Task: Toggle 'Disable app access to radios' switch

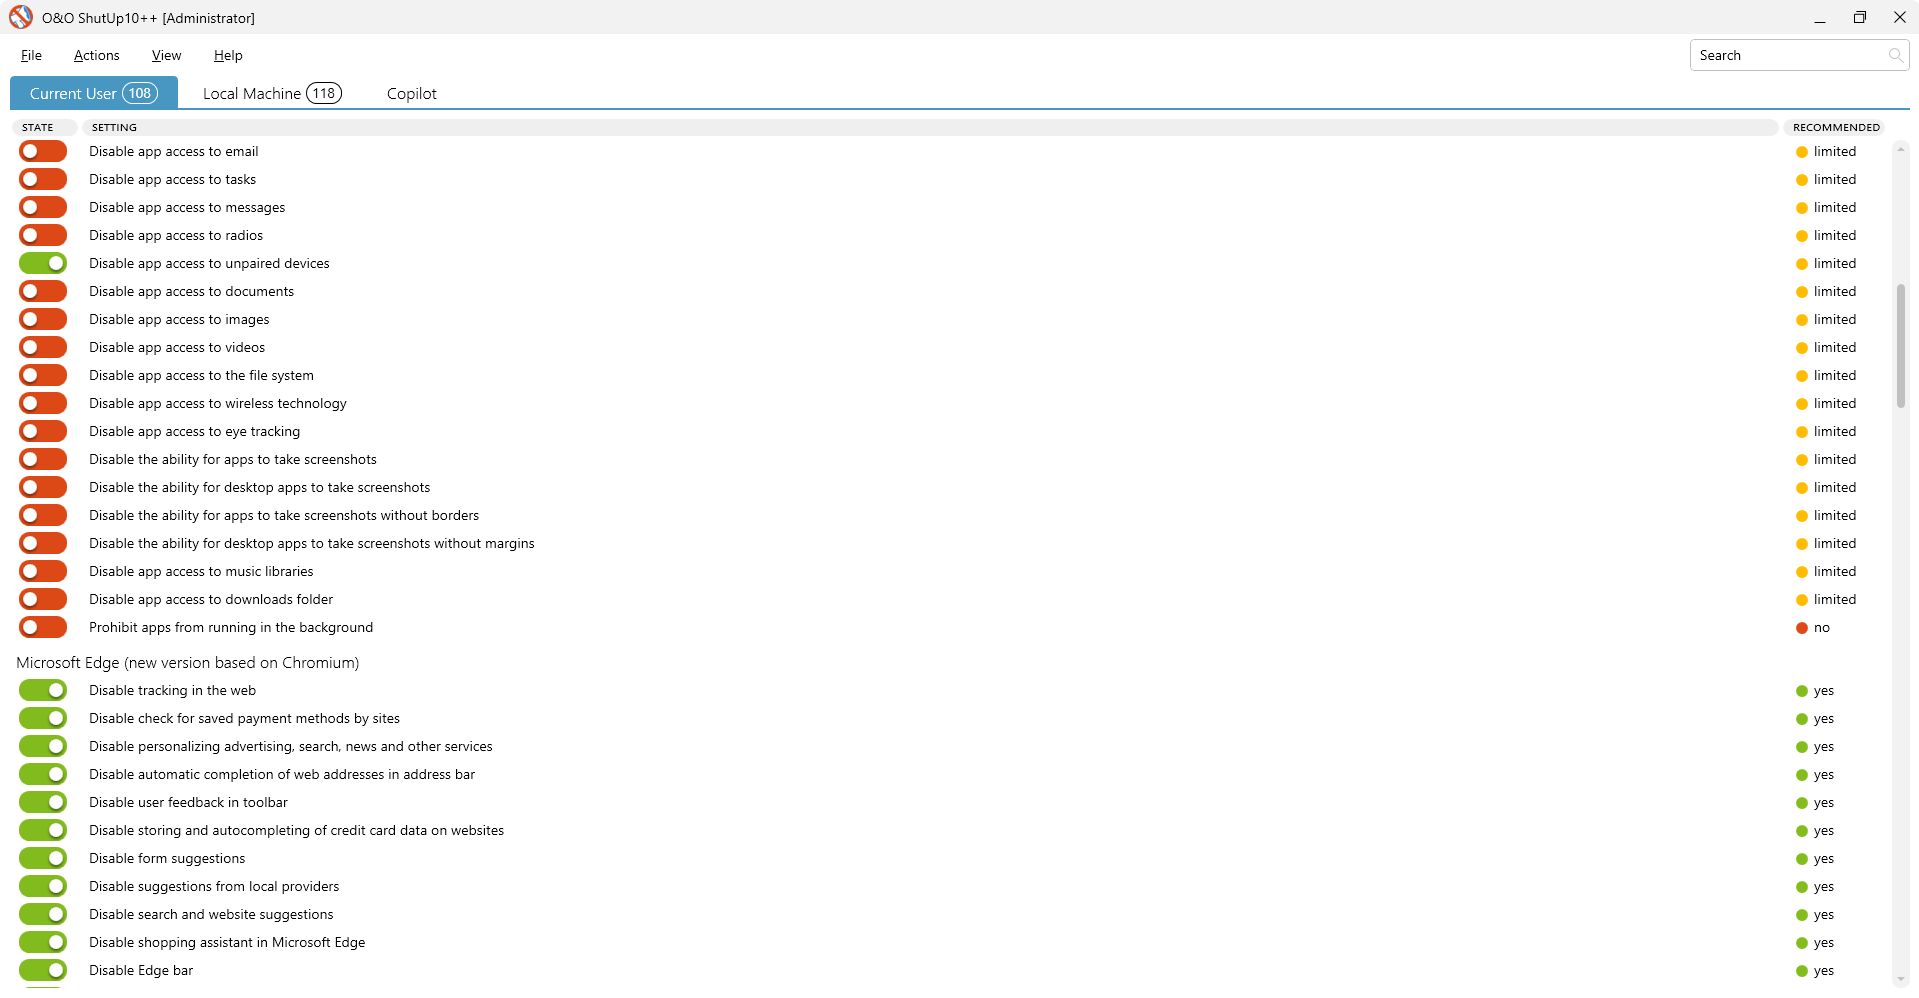Action: (x=43, y=235)
